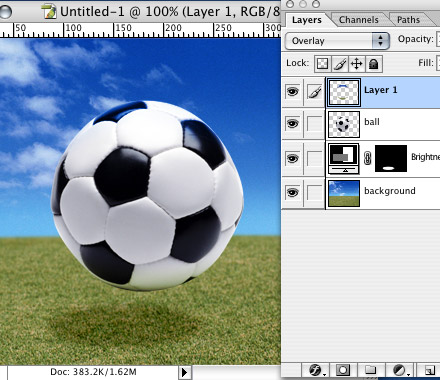Click link box beside background layer
This screenshot has height=380, width=440.
pyautogui.click(x=315, y=193)
